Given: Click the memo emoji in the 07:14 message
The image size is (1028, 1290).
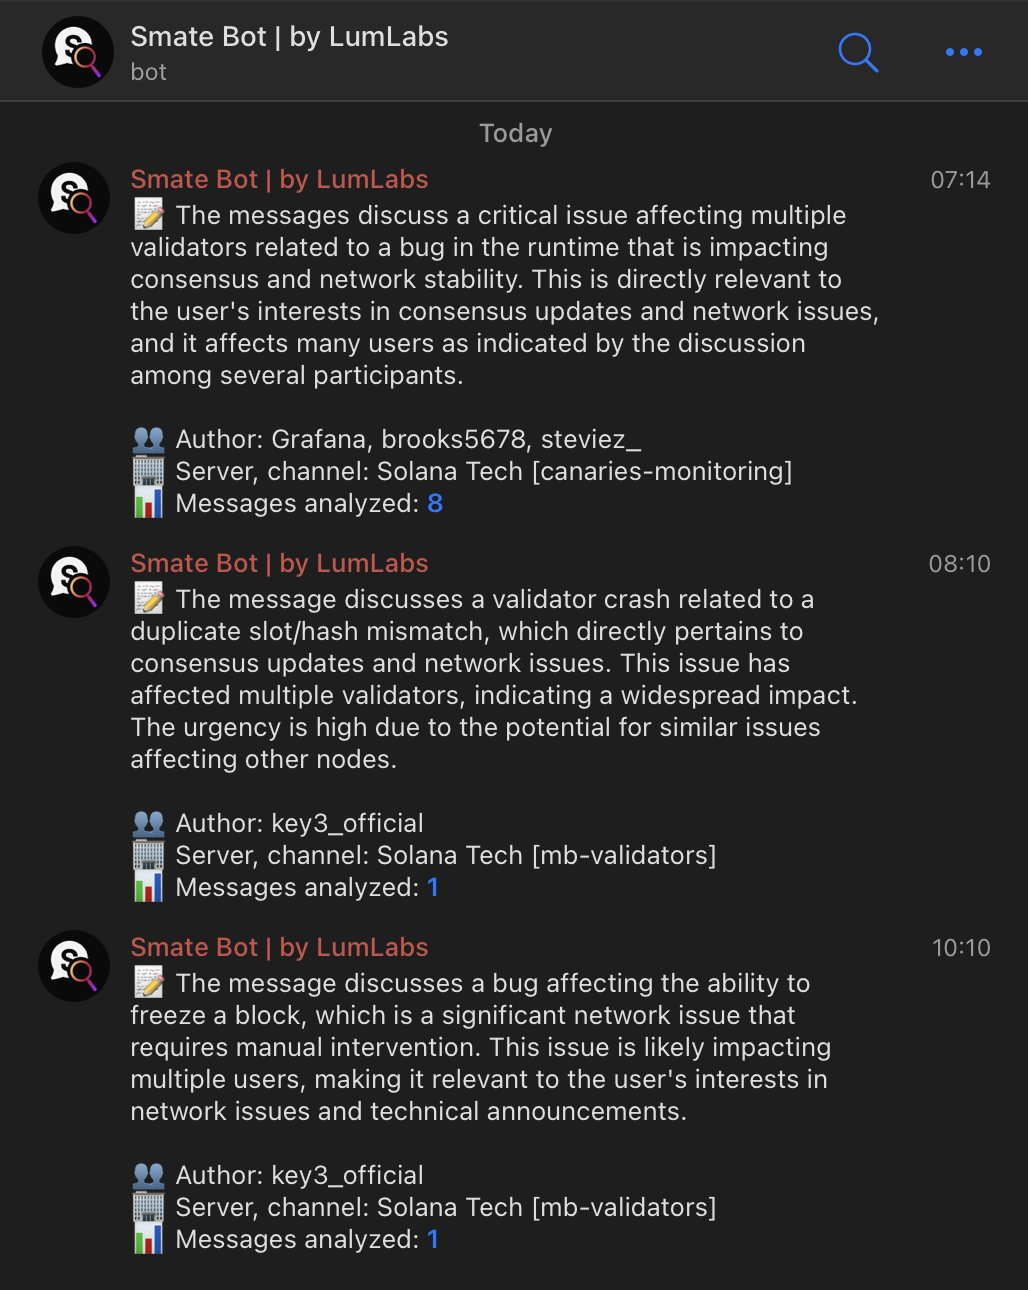Looking at the screenshot, I should (x=149, y=215).
